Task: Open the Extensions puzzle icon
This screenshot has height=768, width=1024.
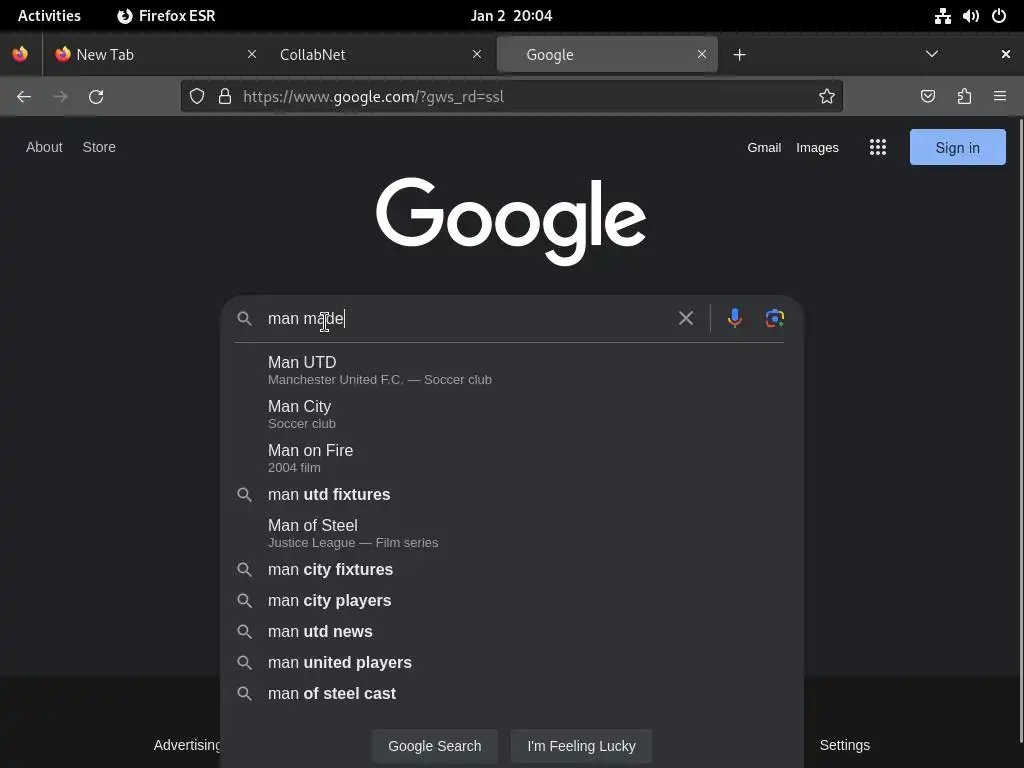Action: (x=964, y=97)
